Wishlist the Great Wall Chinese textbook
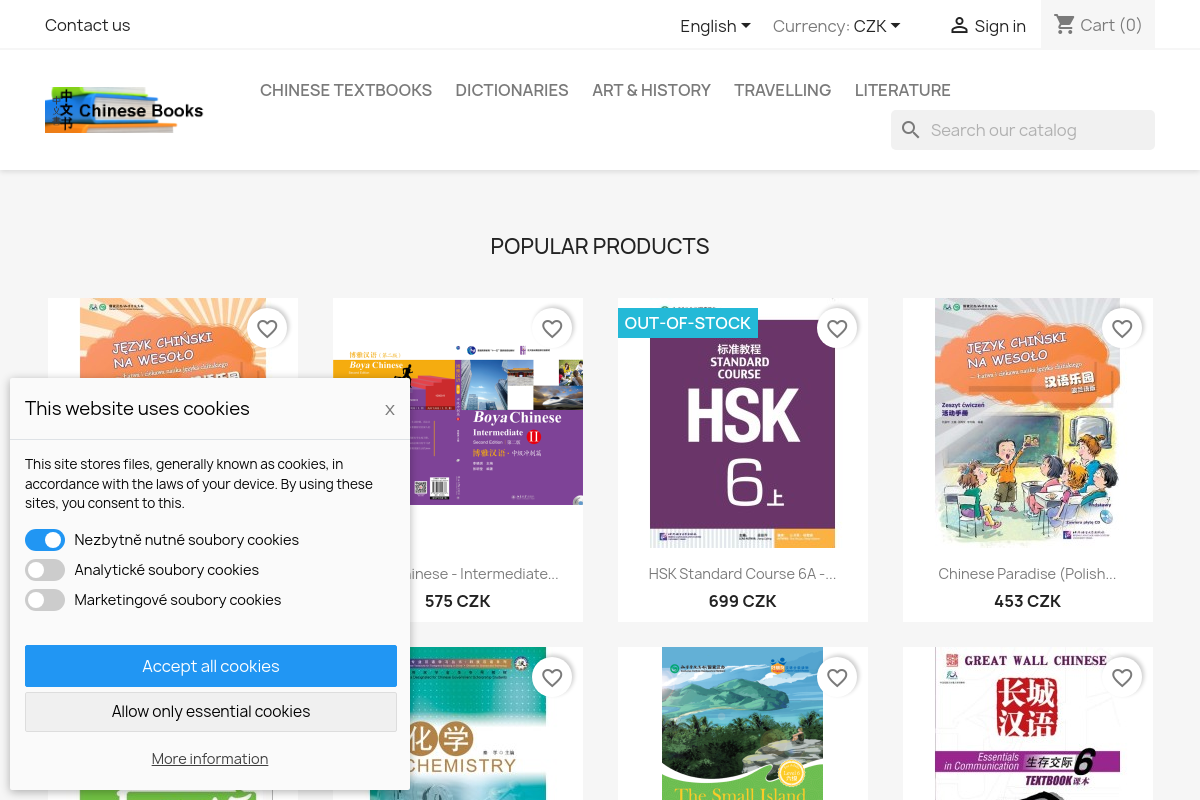Screen dimensions: 1200x800 [1122, 677]
